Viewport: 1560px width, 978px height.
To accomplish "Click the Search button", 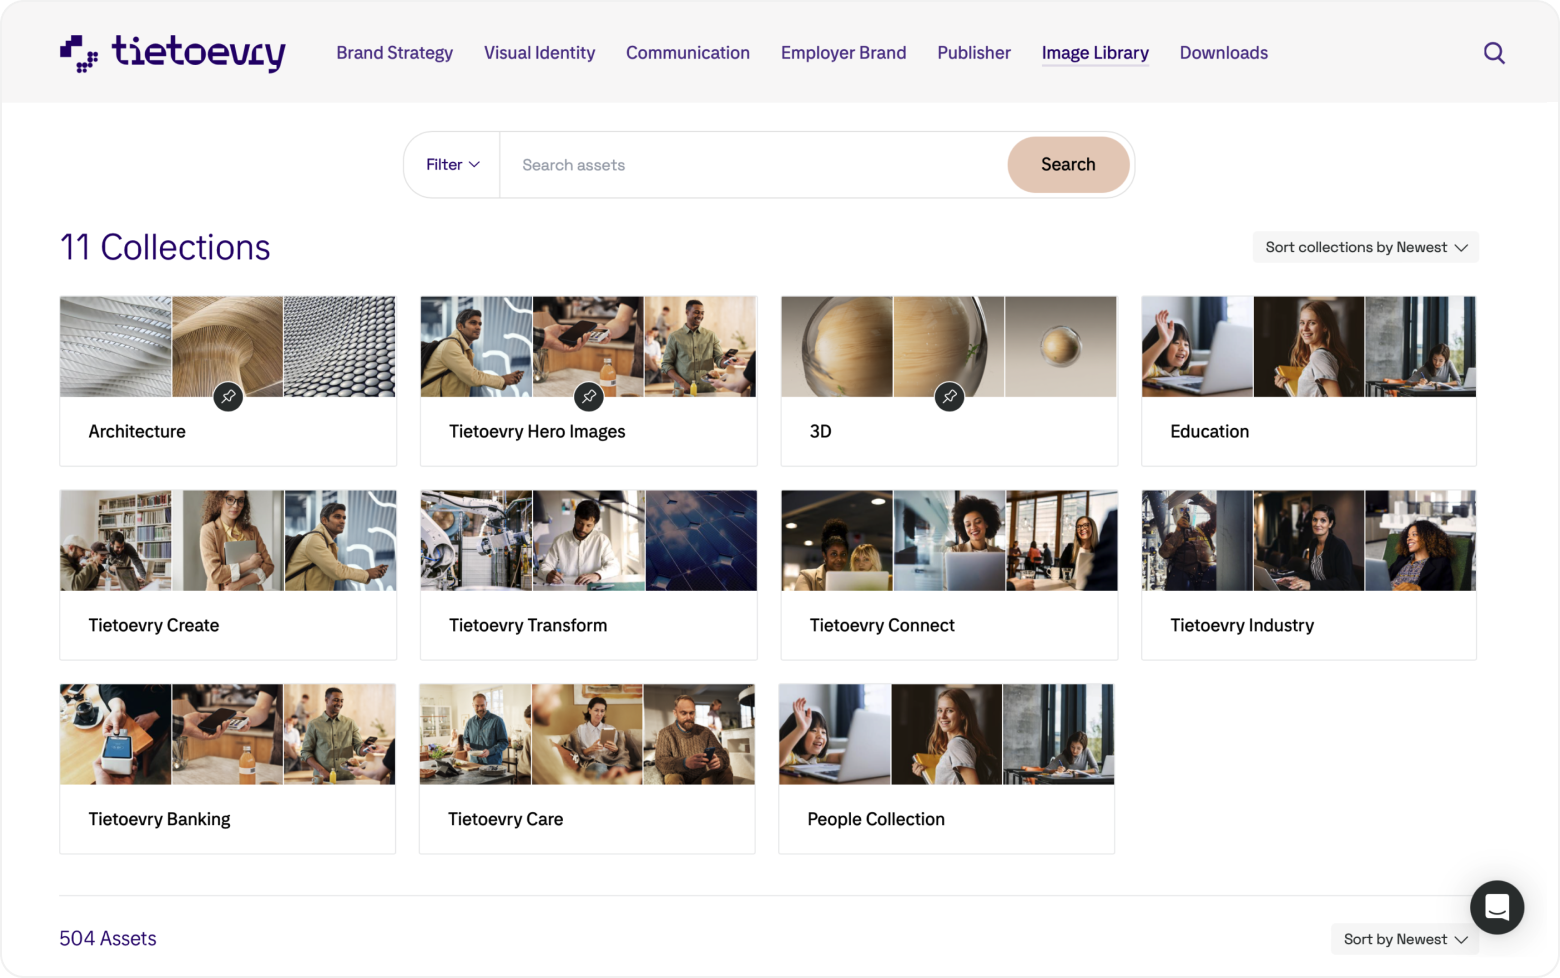I will 1068,165.
